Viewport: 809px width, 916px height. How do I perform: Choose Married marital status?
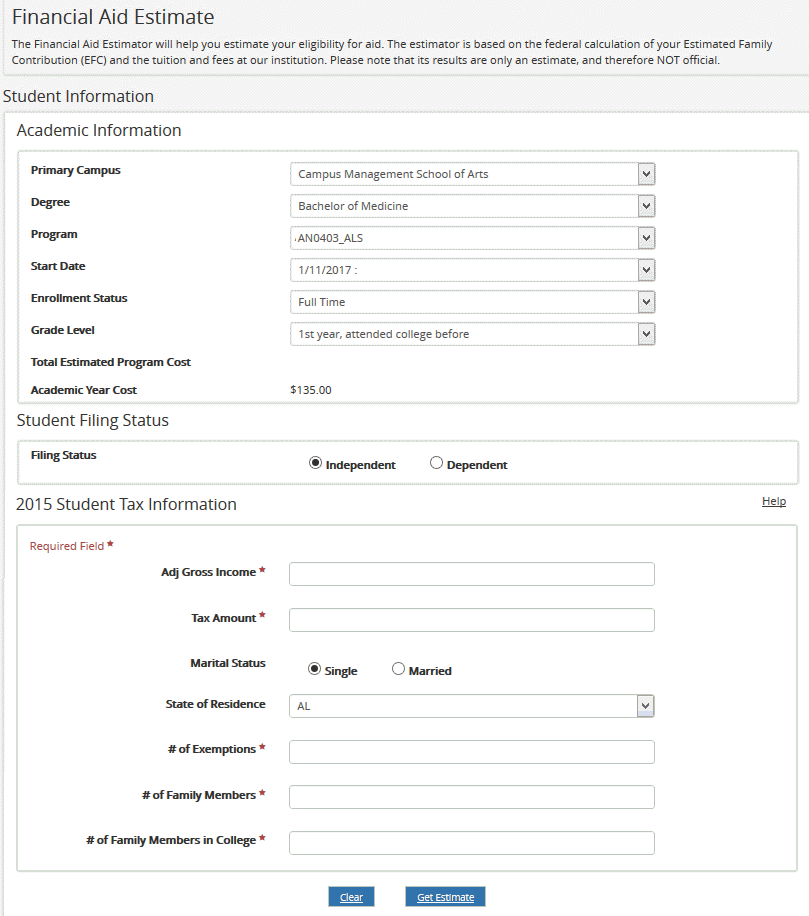pyautogui.click(x=398, y=668)
